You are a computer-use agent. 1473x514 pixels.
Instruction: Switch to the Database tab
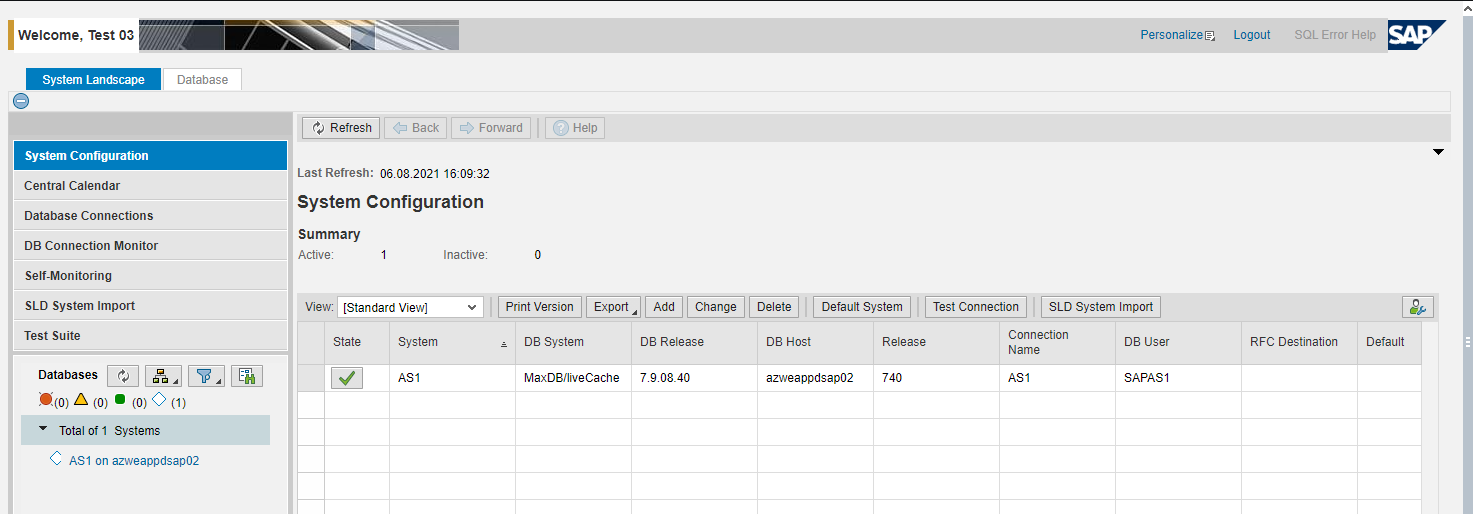pyautogui.click(x=202, y=80)
